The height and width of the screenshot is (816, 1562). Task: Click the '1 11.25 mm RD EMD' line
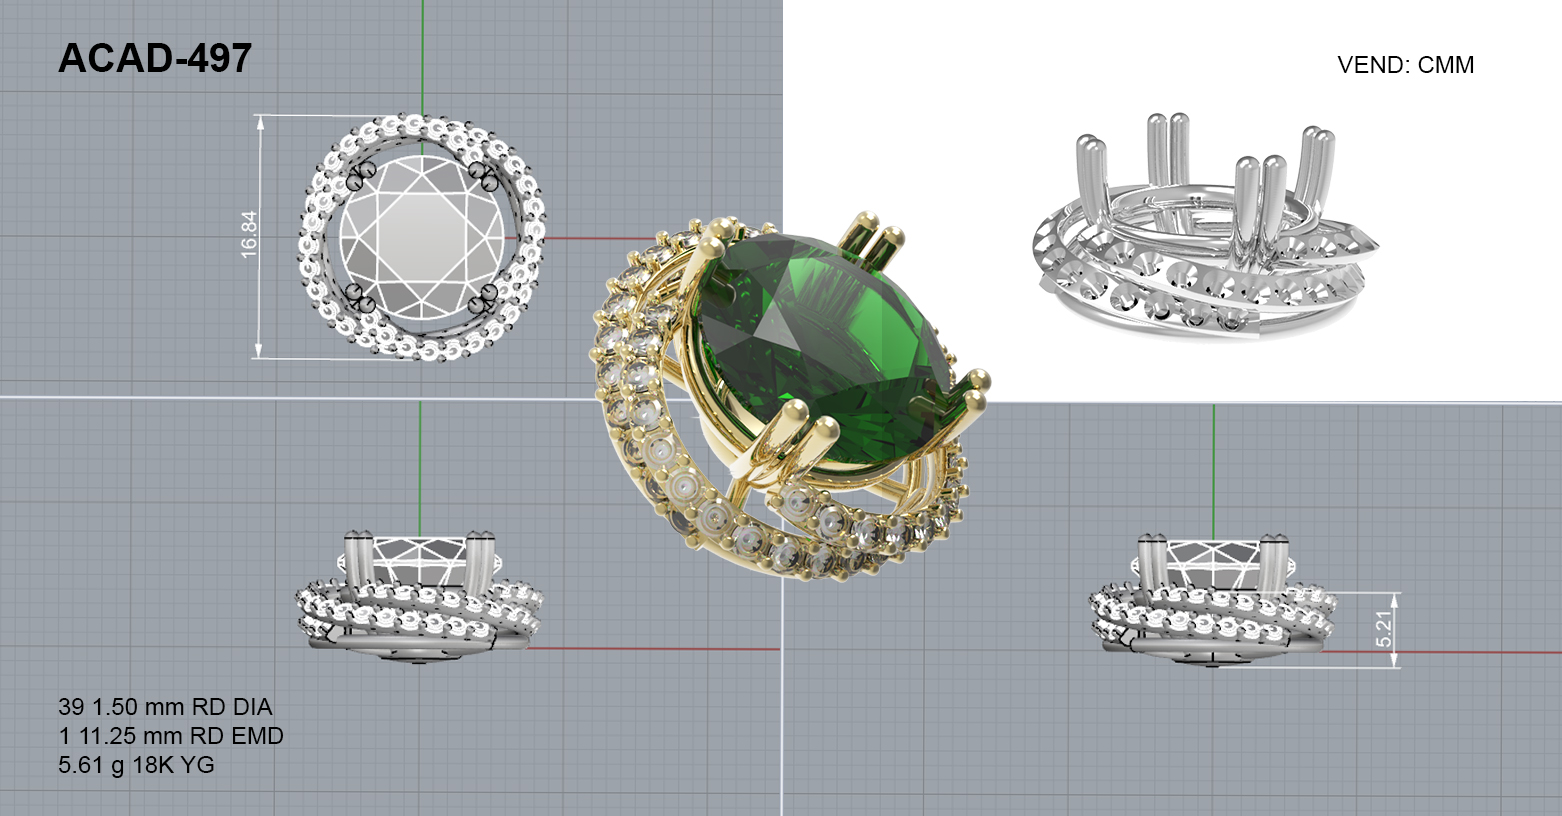(x=171, y=736)
